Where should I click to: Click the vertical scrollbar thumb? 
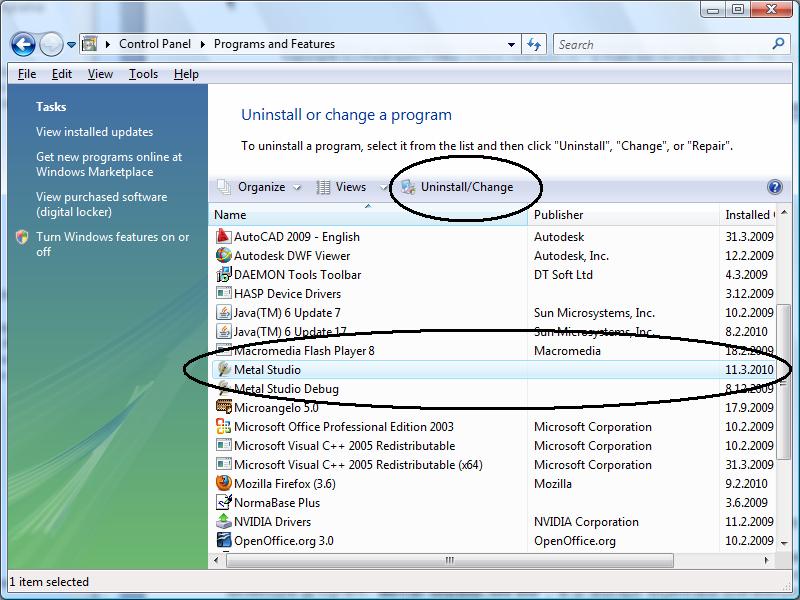click(x=784, y=381)
